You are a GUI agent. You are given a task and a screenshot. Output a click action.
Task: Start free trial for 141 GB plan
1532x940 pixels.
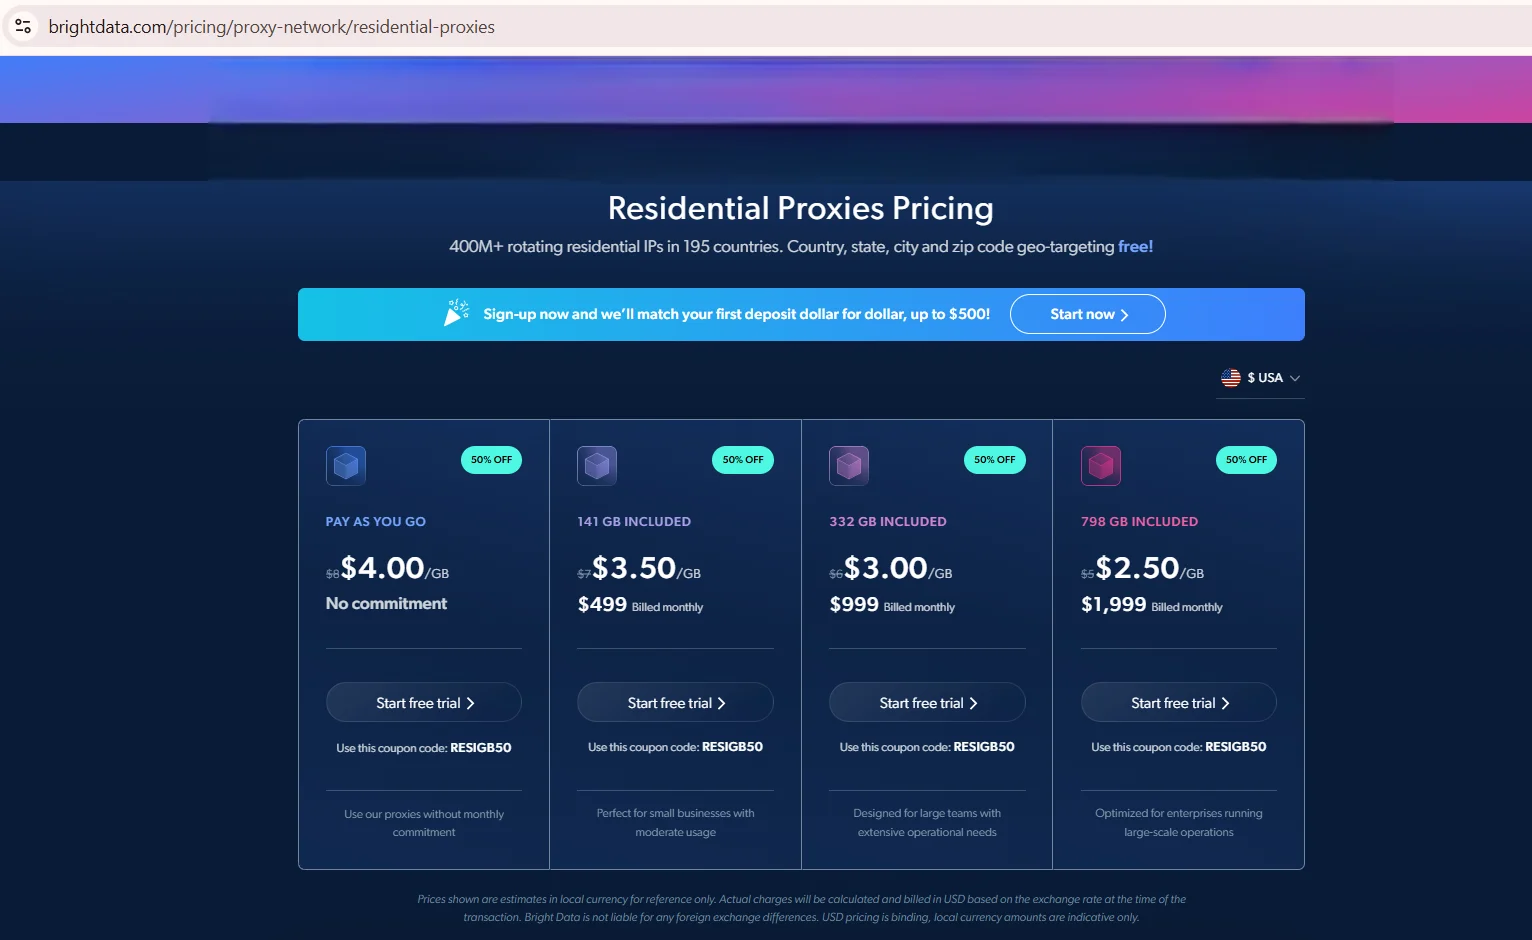pyautogui.click(x=675, y=703)
